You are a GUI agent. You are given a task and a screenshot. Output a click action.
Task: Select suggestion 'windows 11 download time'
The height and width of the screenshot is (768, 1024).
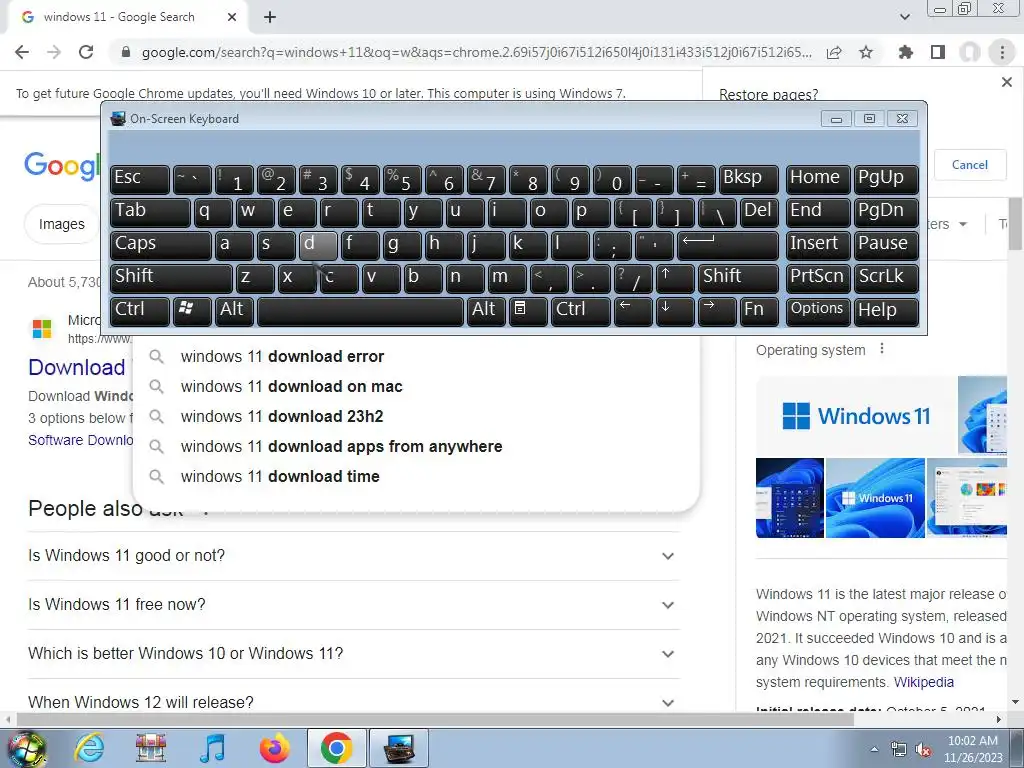(x=416, y=477)
